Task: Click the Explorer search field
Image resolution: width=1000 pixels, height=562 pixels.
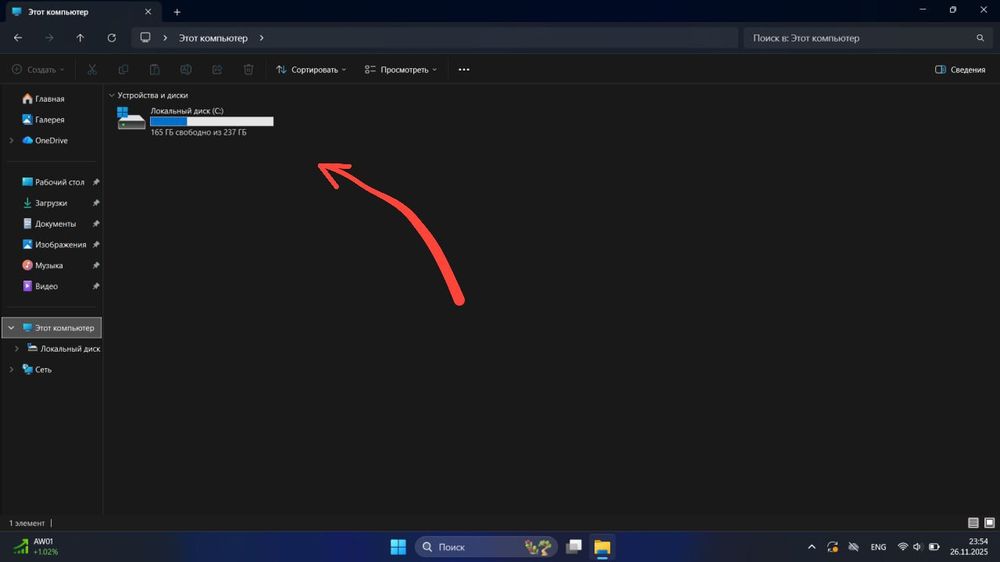Action: 867,38
